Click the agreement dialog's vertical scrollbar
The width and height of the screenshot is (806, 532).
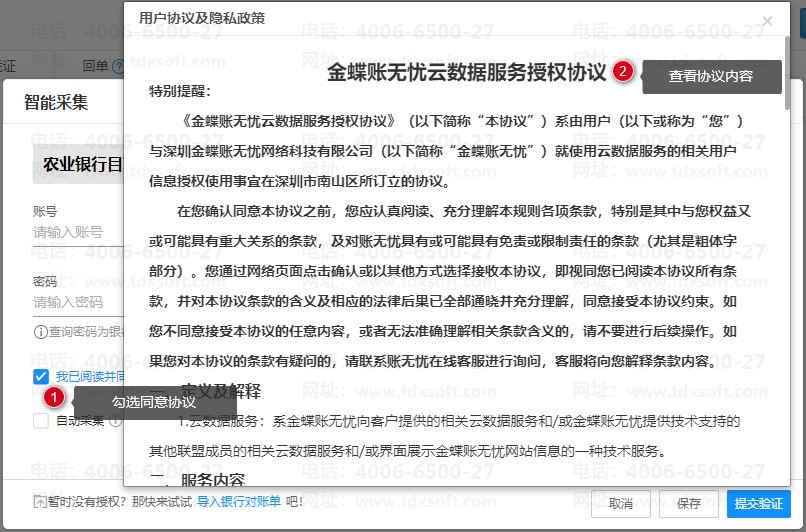788,80
